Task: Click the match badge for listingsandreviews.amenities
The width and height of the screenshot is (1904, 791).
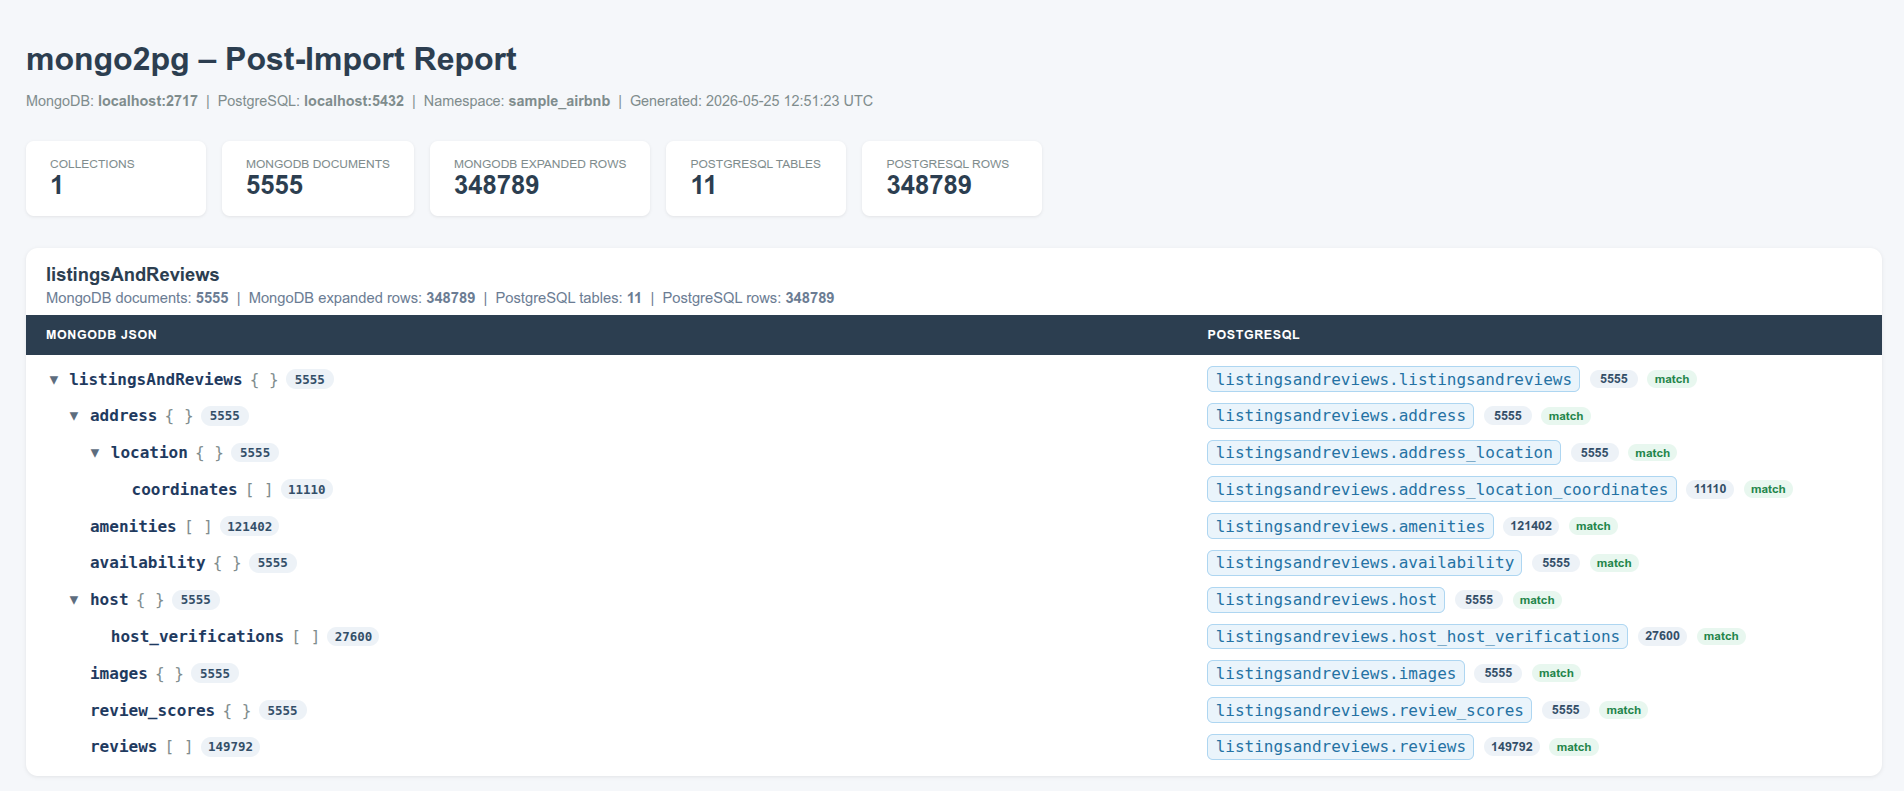Action: (1593, 526)
